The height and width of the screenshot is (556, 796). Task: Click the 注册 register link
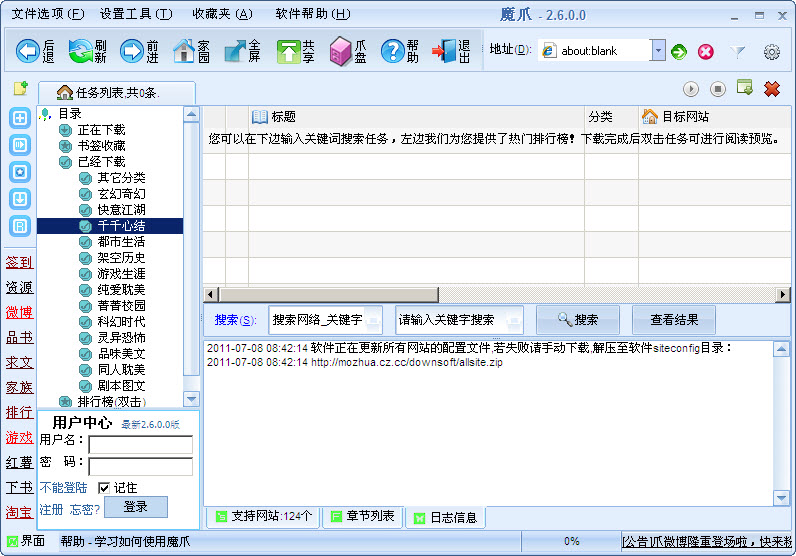pos(51,509)
